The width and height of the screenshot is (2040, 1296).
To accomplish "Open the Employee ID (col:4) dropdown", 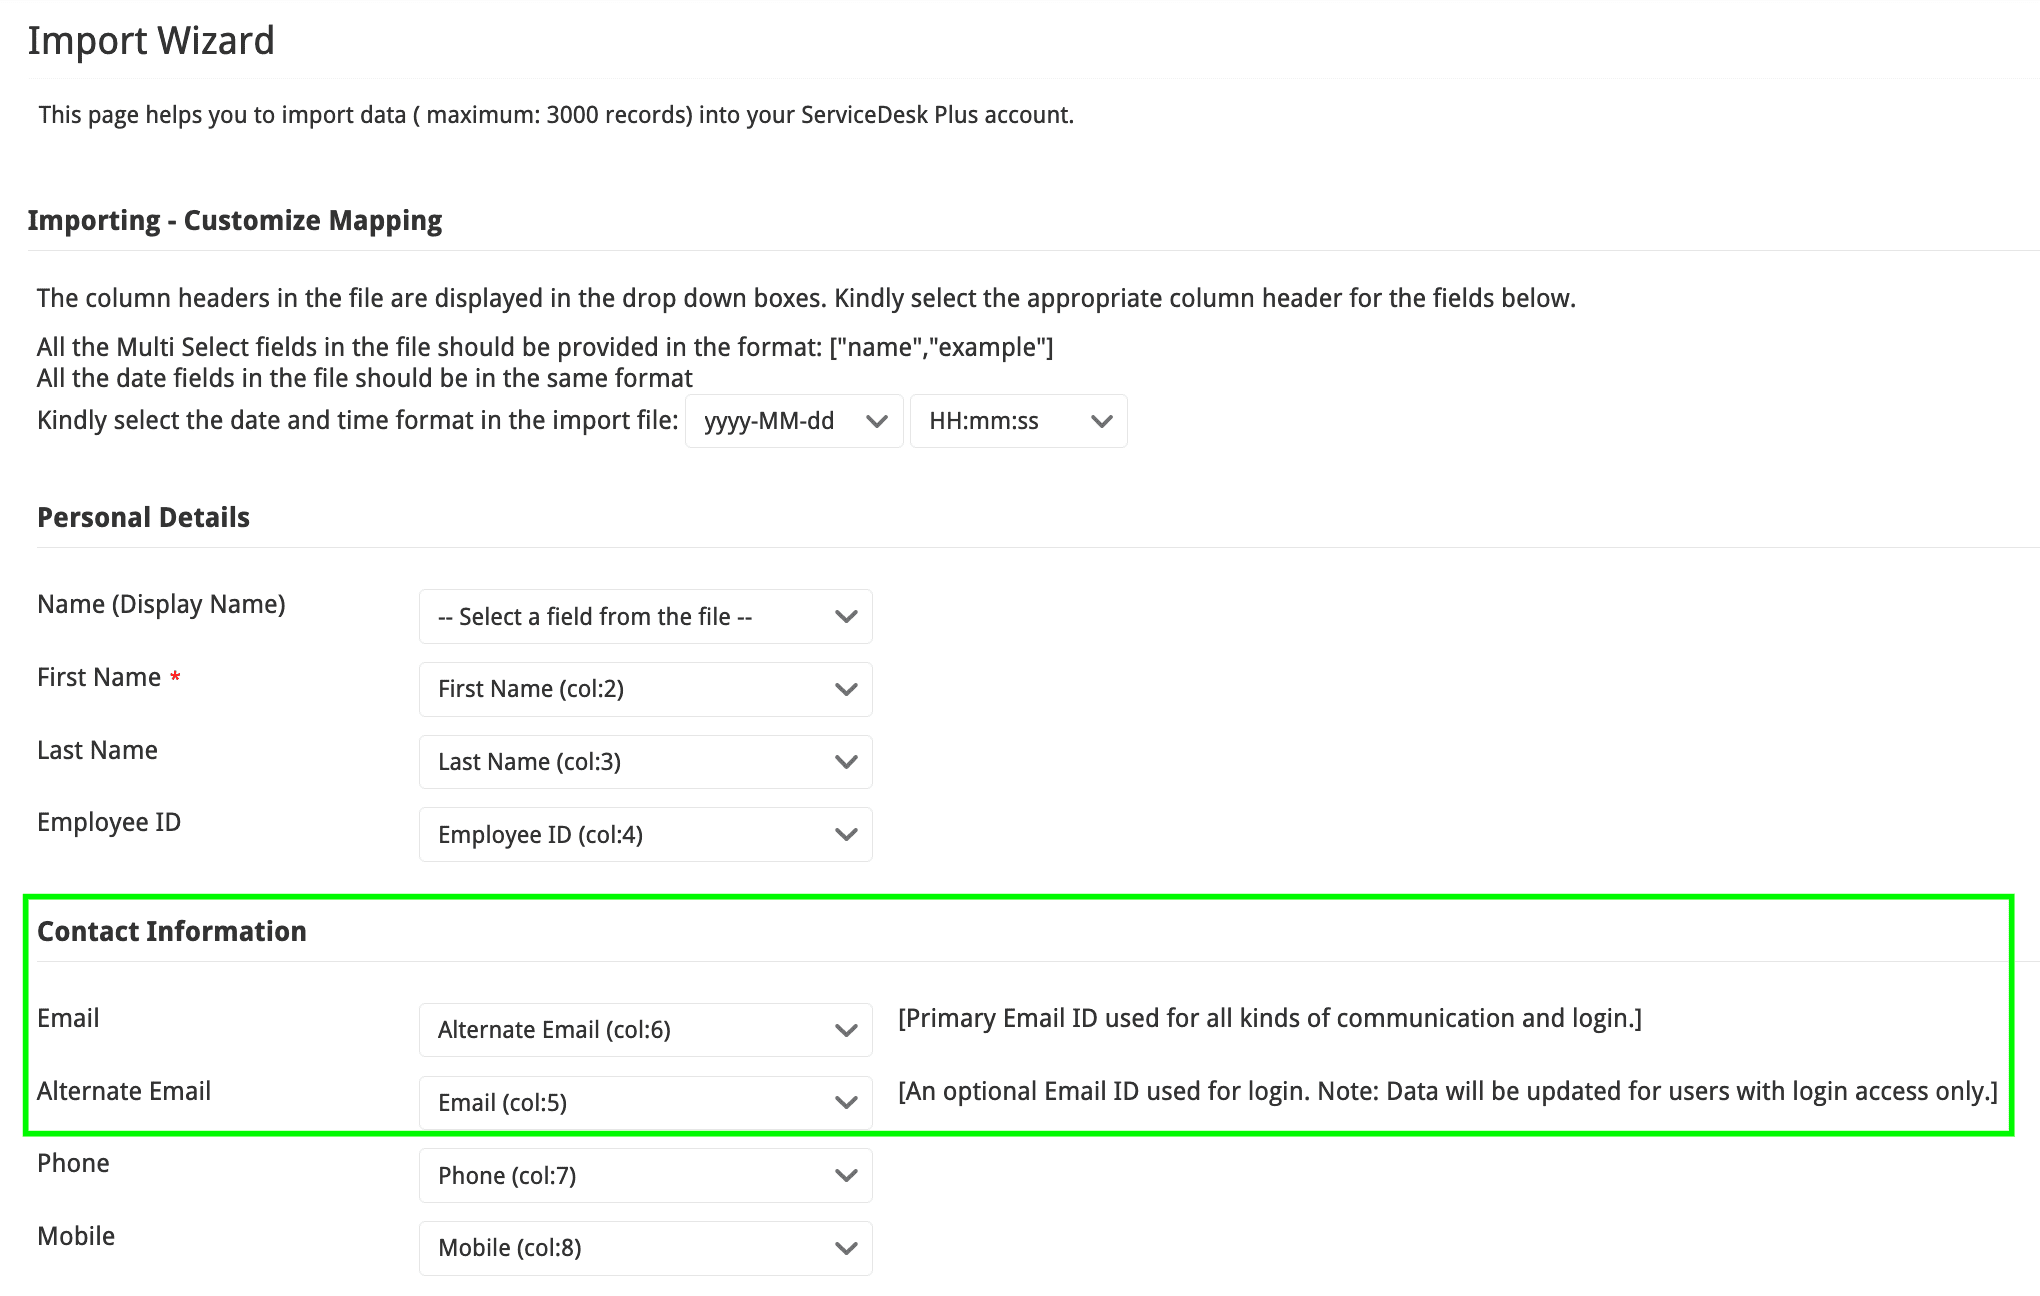I will coord(645,835).
